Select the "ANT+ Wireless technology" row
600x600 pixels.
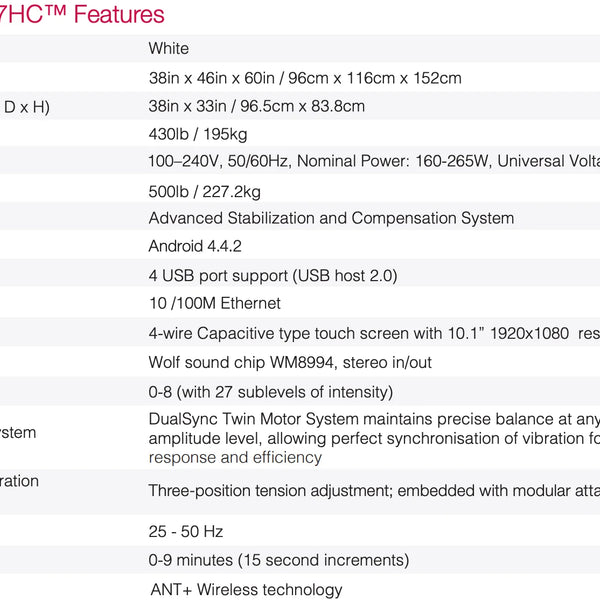point(245,590)
